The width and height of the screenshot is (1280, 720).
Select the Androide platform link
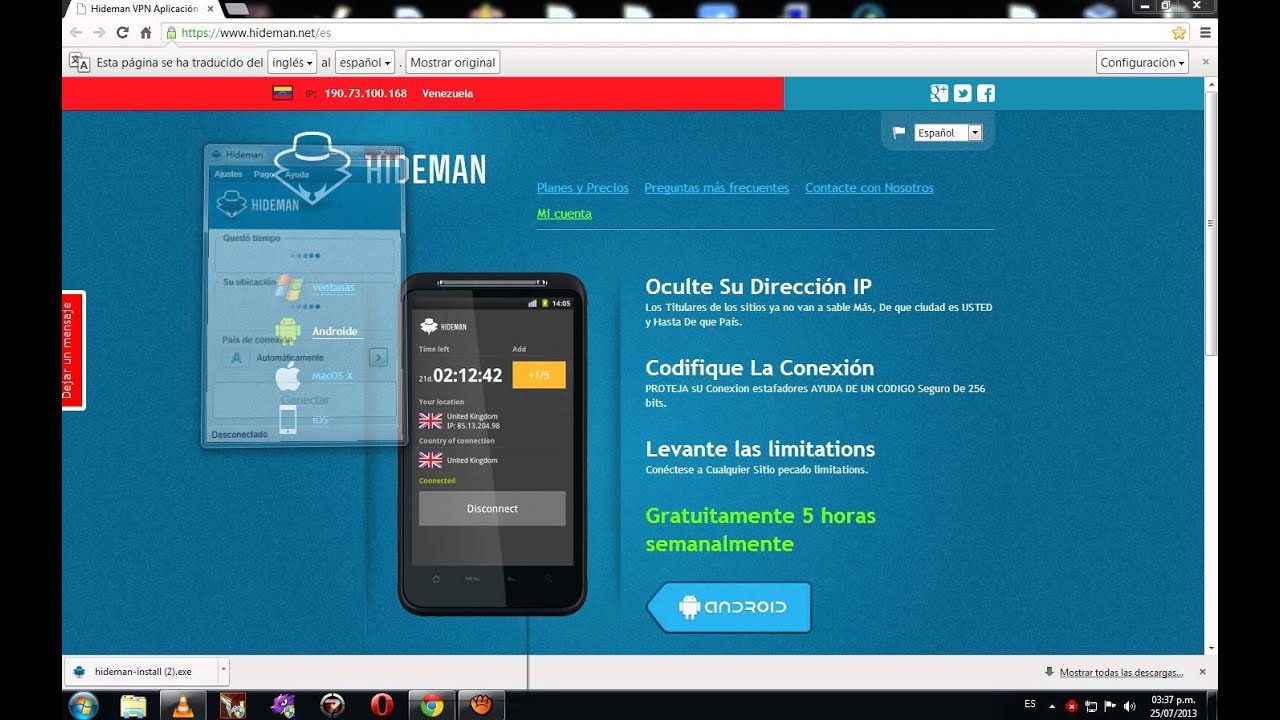[335, 332]
